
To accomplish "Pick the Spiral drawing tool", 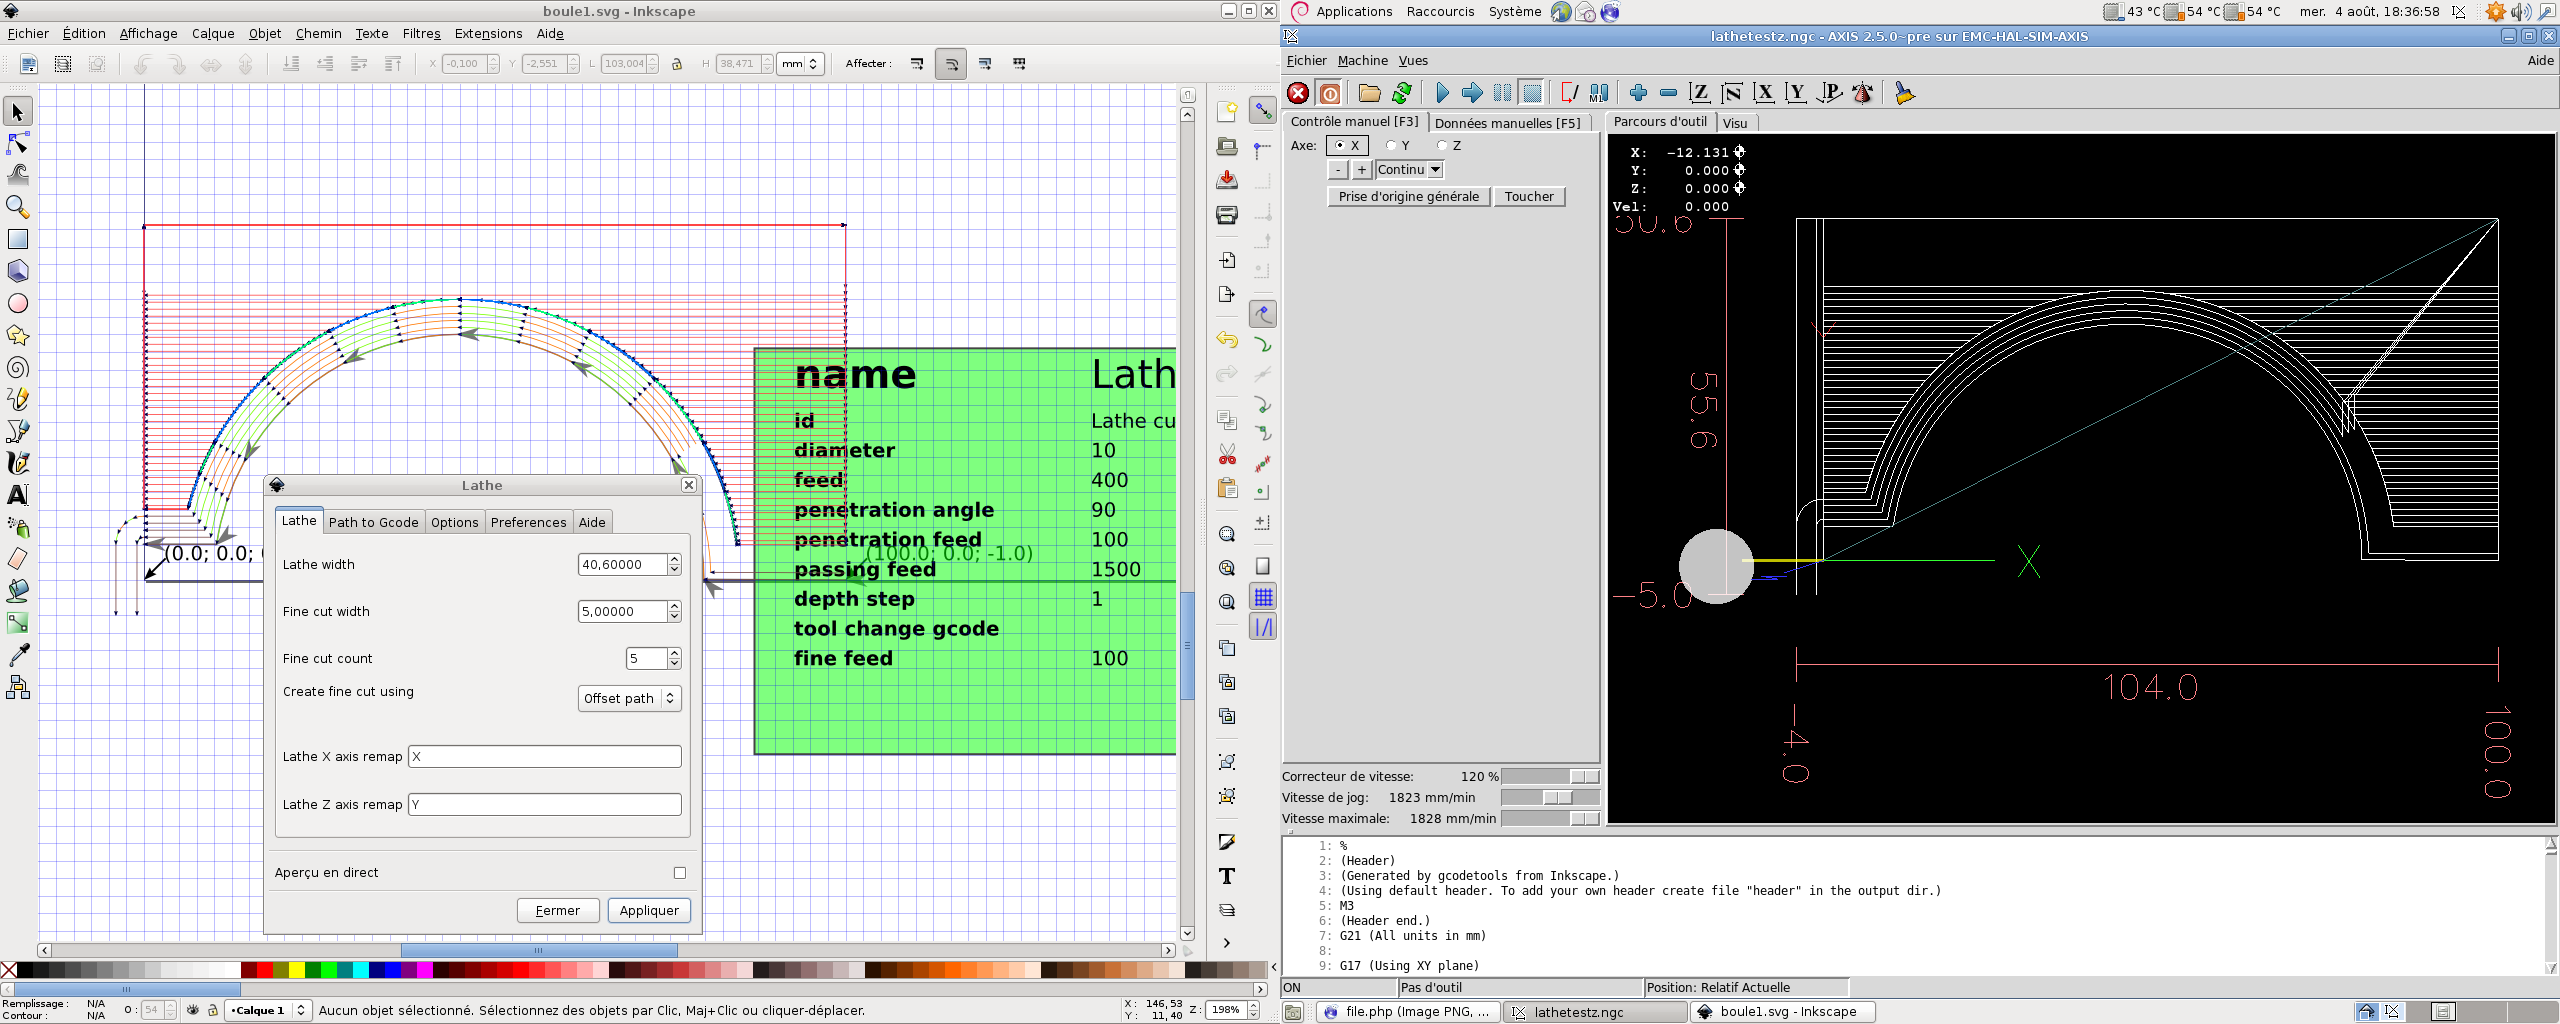I will (x=17, y=368).
